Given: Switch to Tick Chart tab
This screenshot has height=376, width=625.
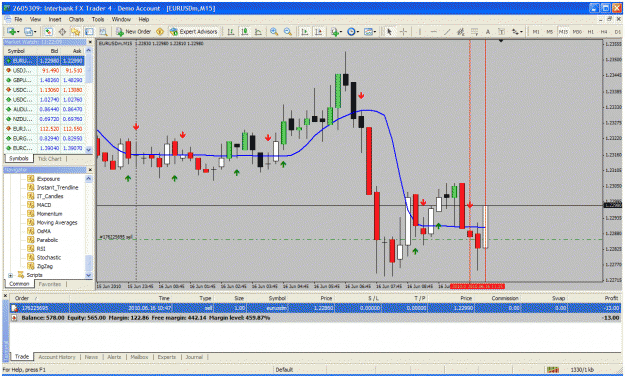Looking at the screenshot, I should [x=49, y=159].
